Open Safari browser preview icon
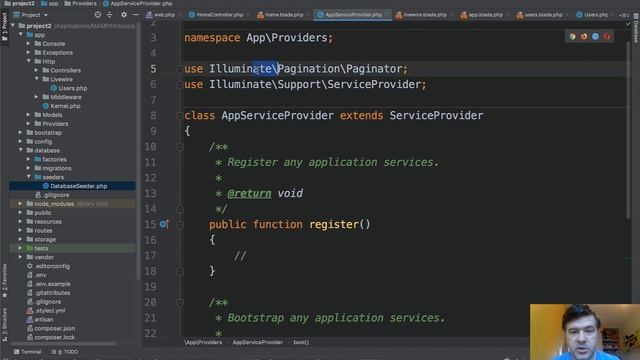 pyautogui.click(x=596, y=37)
